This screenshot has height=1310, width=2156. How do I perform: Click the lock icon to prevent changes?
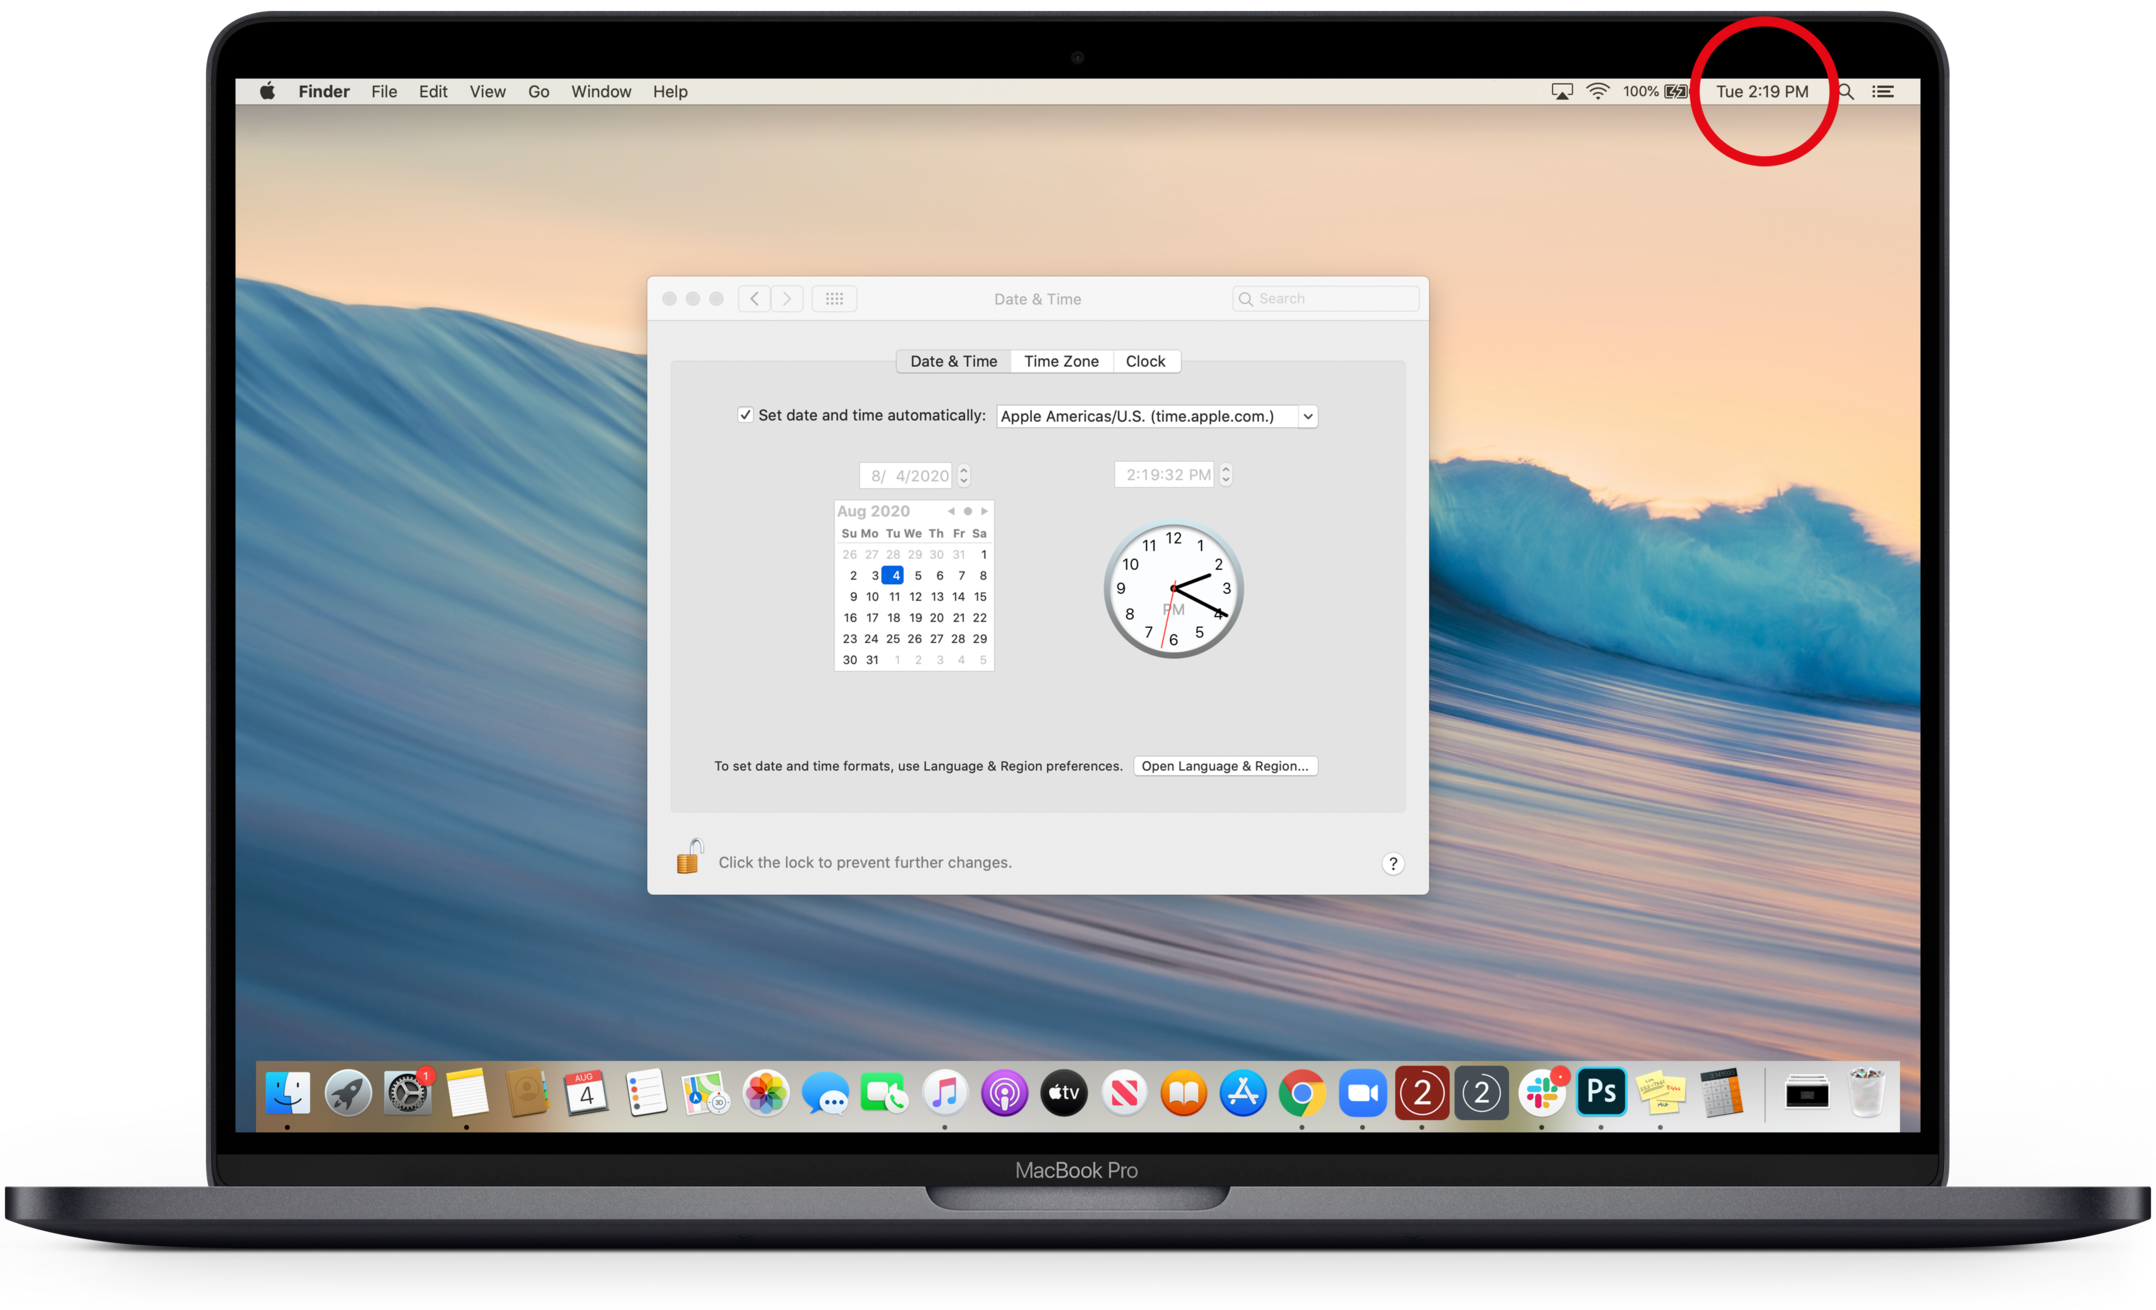(x=689, y=858)
